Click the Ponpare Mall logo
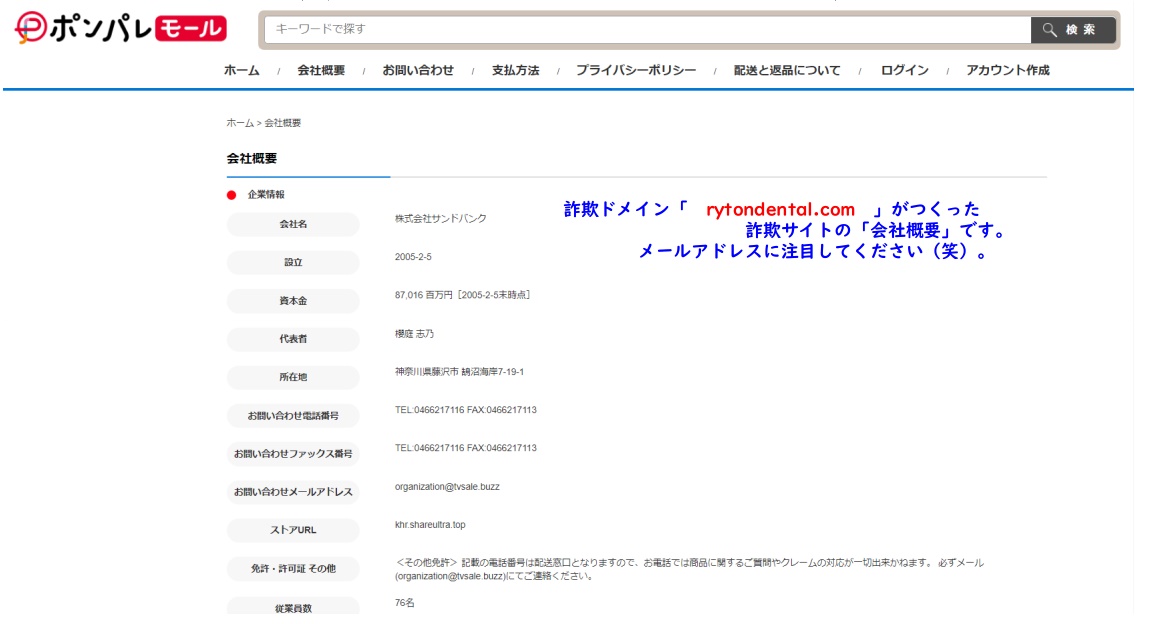The width and height of the screenshot is (1150, 624). (120, 29)
